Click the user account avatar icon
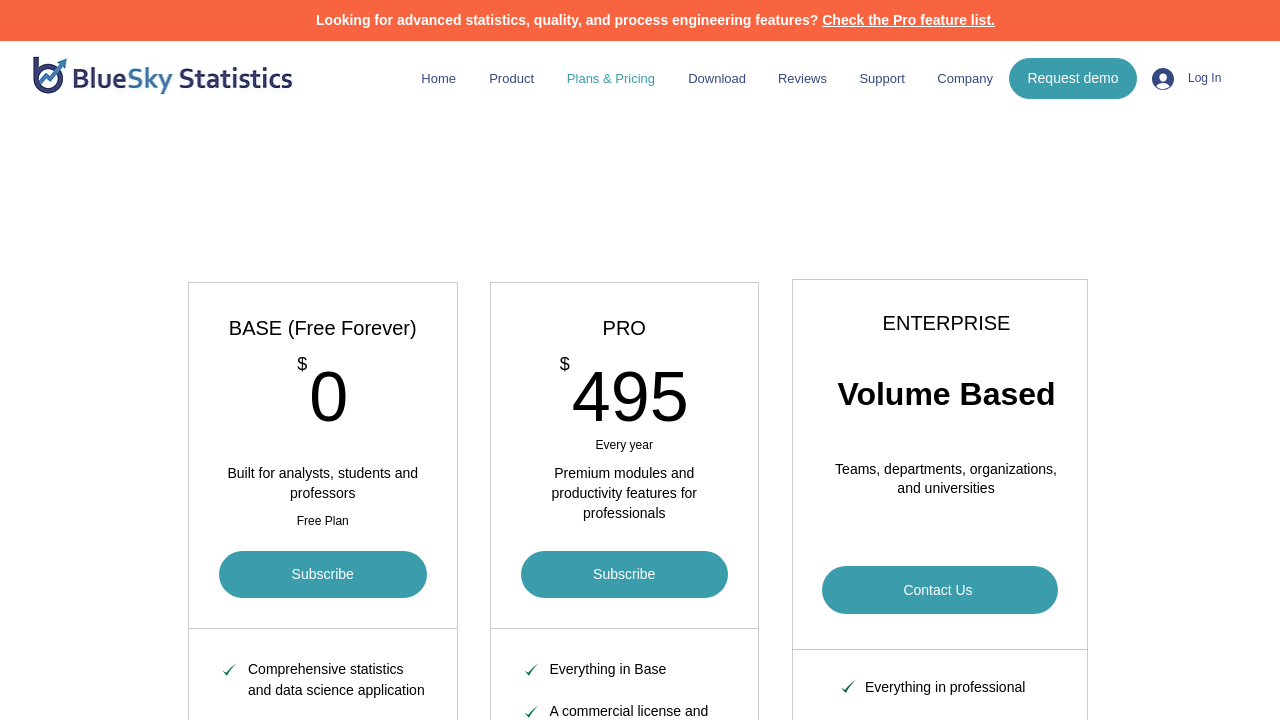The height and width of the screenshot is (720, 1280). click(1162, 79)
